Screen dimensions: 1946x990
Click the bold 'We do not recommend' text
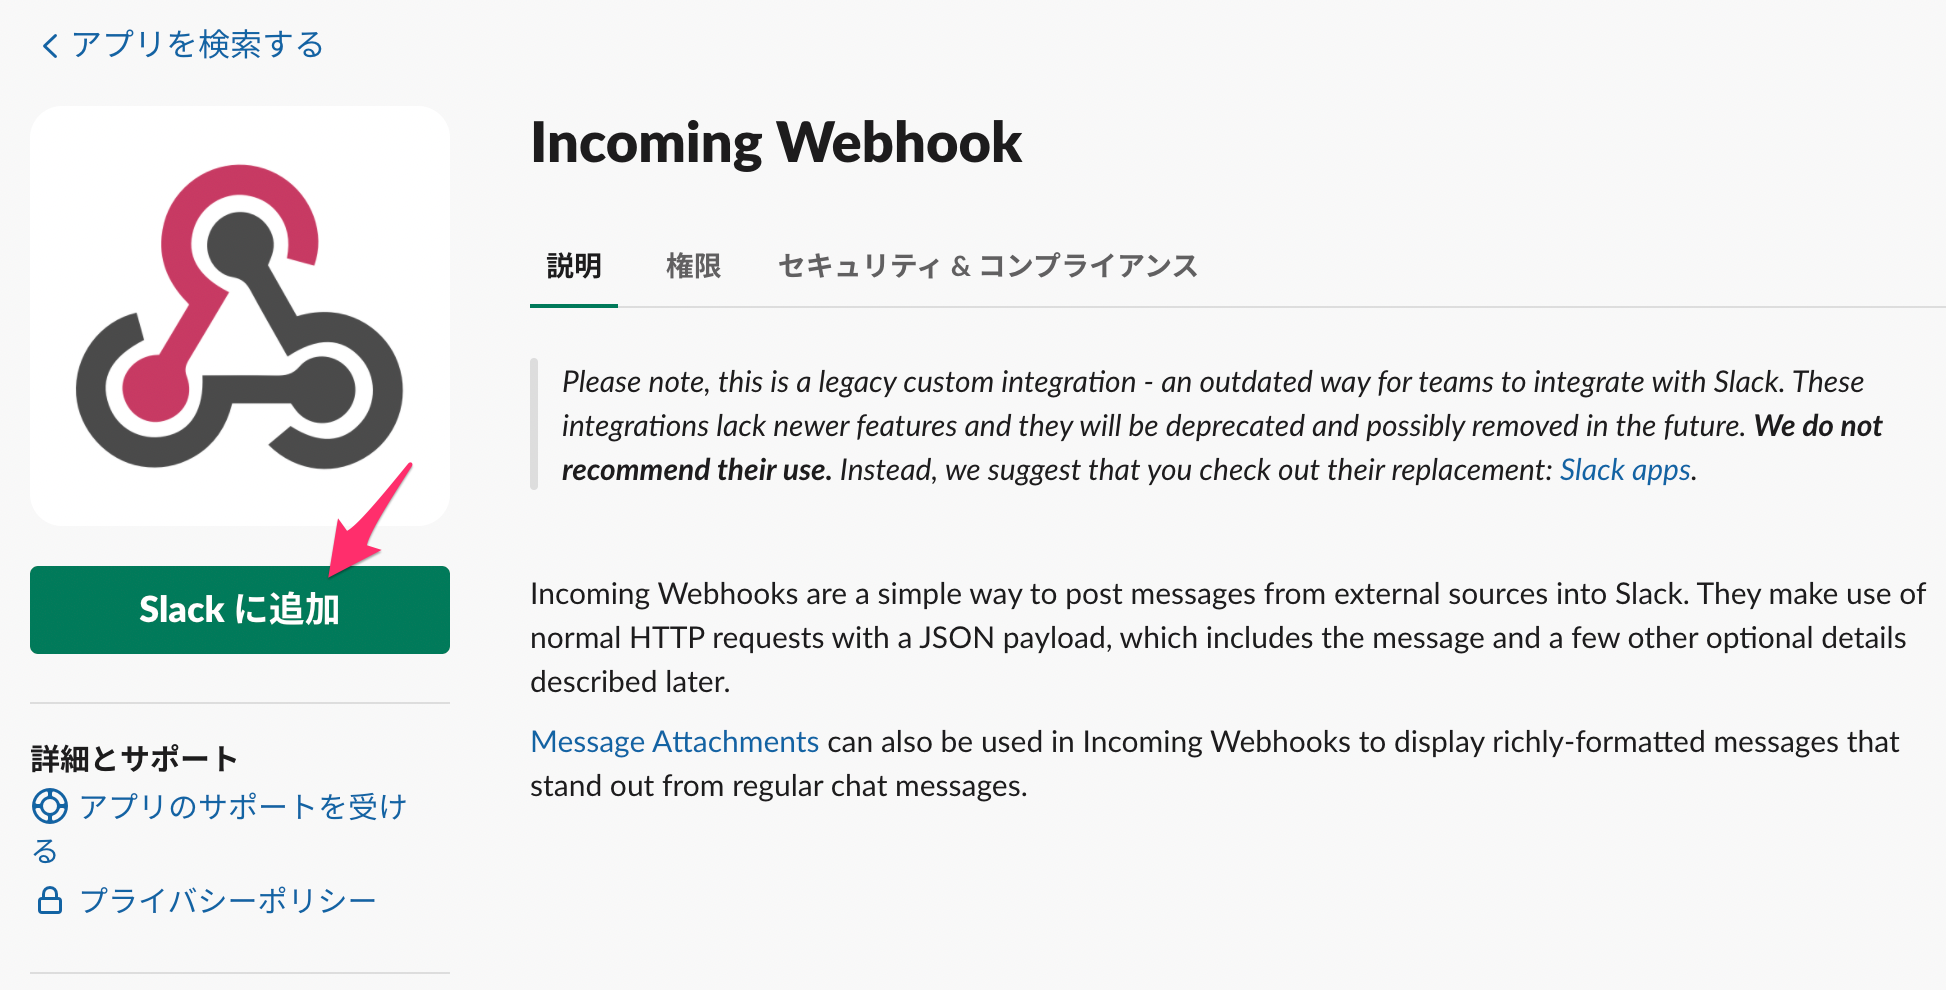[1222, 448]
